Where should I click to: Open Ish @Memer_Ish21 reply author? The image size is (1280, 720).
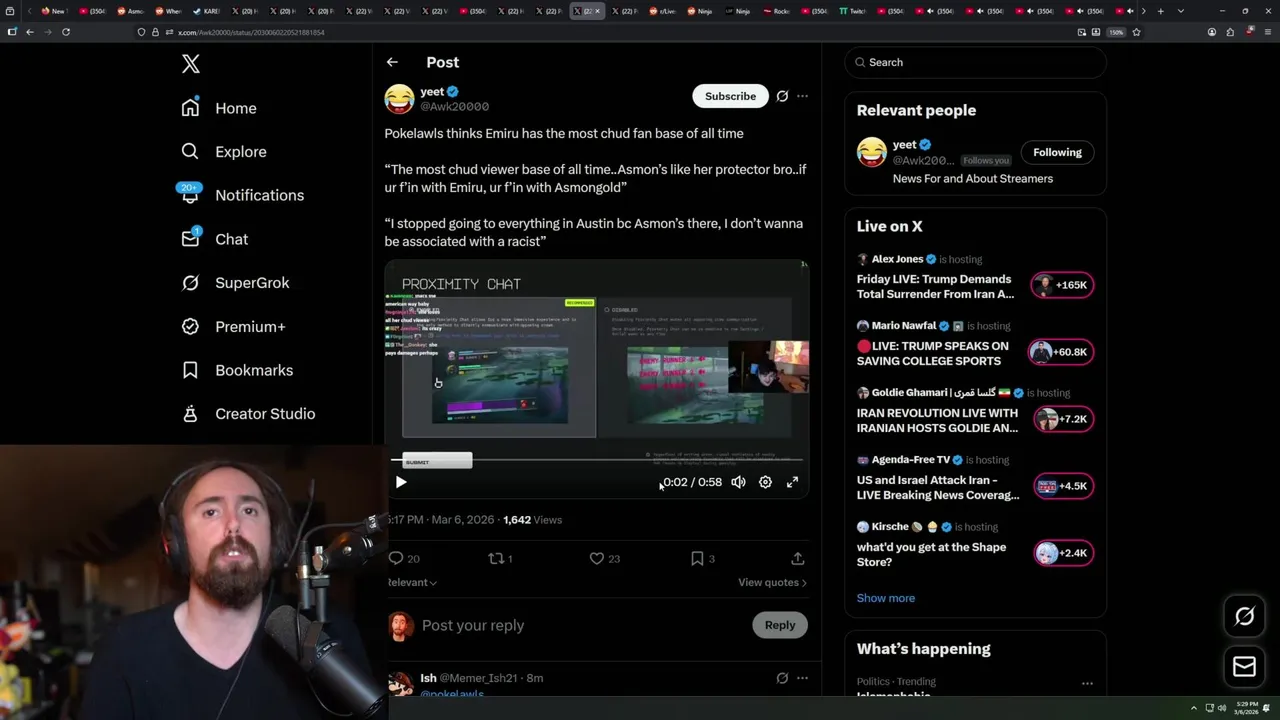click(468, 678)
